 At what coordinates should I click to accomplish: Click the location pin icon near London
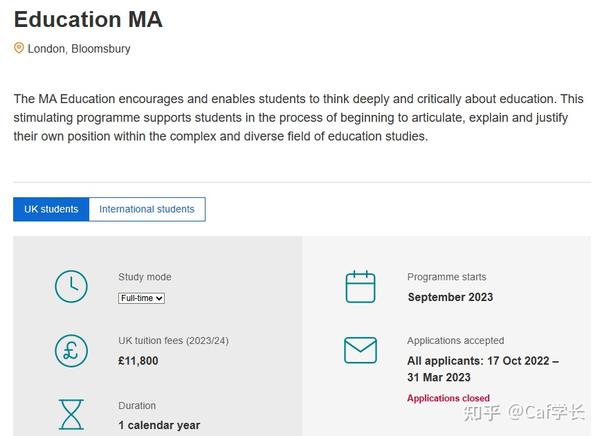(x=19, y=48)
